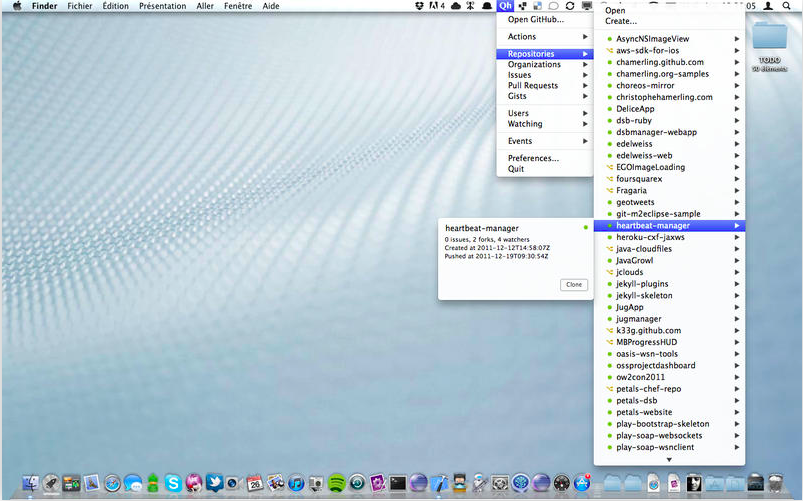Viewport: 803px width, 501px height.
Task: Open Spotlight search magnifier
Action: (x=786, y=6)
